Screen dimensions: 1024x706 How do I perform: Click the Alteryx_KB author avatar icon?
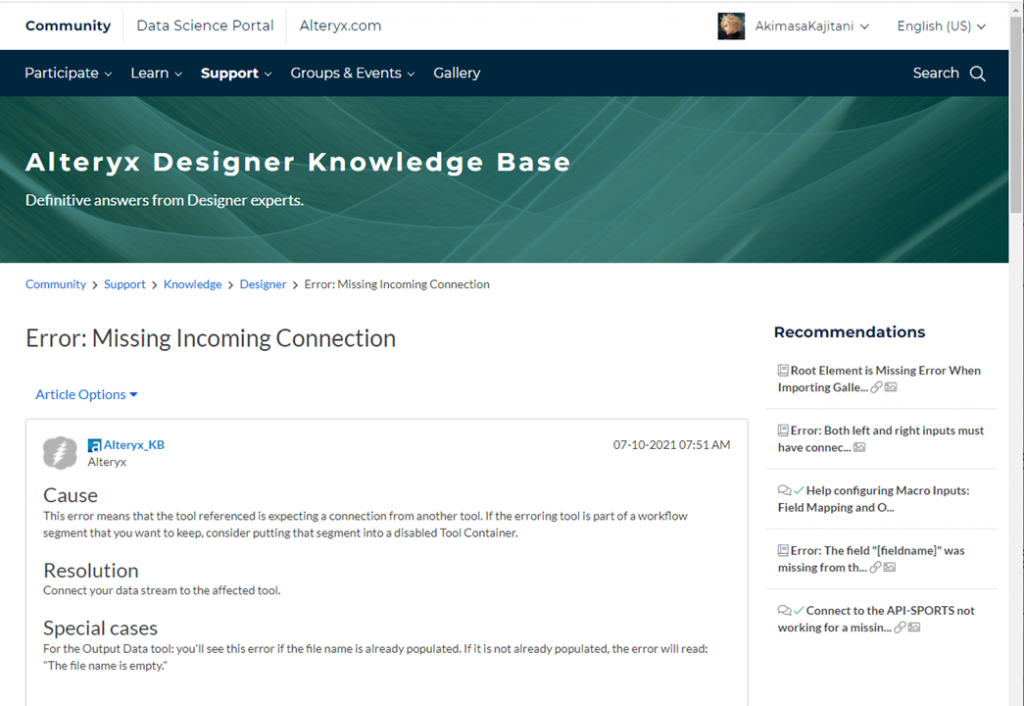tap(60, 453)
